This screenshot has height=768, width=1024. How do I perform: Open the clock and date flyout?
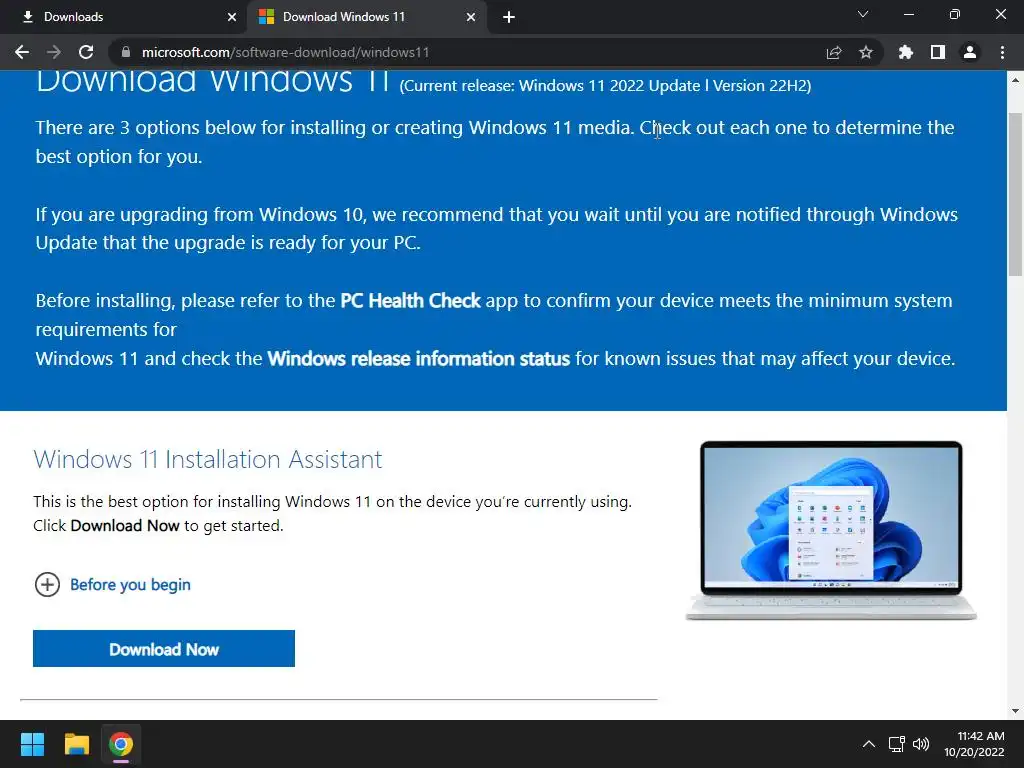click(x=974, y=744)
